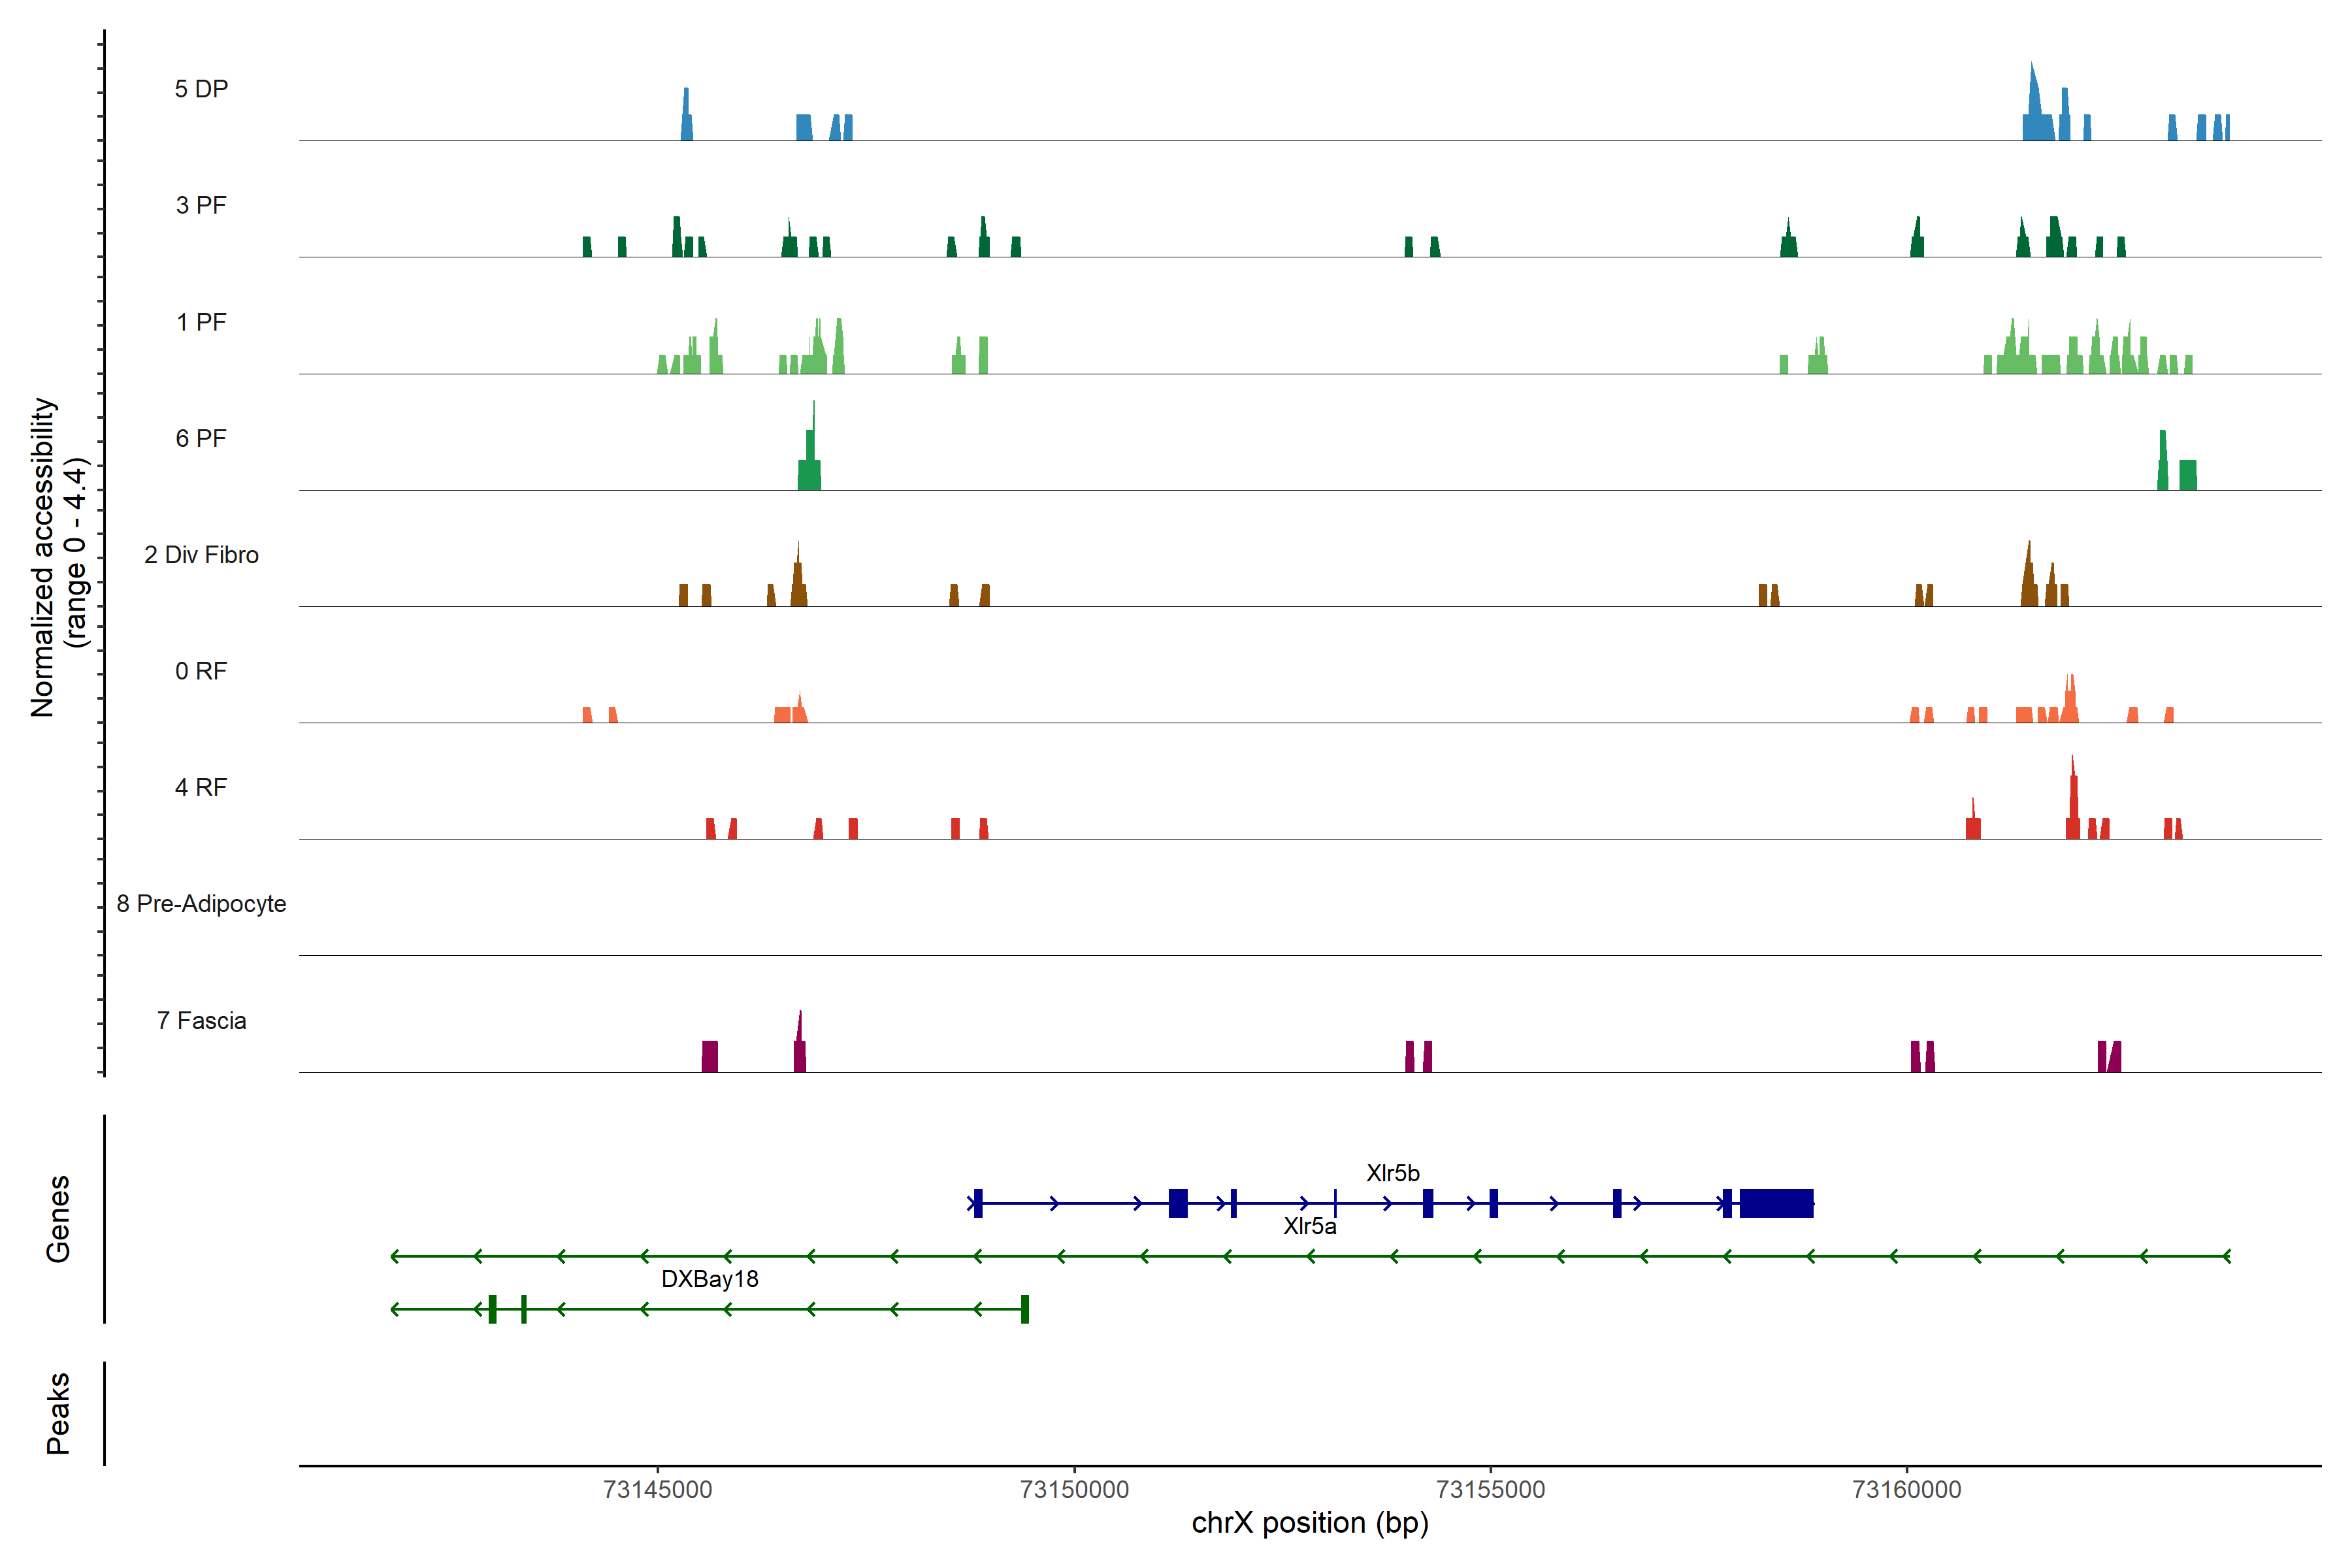Image resolution: width=2352 pixels, height=1568 pixels.
Task: Select the 2 Div Fibro track label
Action: click(x=201, y=555)
